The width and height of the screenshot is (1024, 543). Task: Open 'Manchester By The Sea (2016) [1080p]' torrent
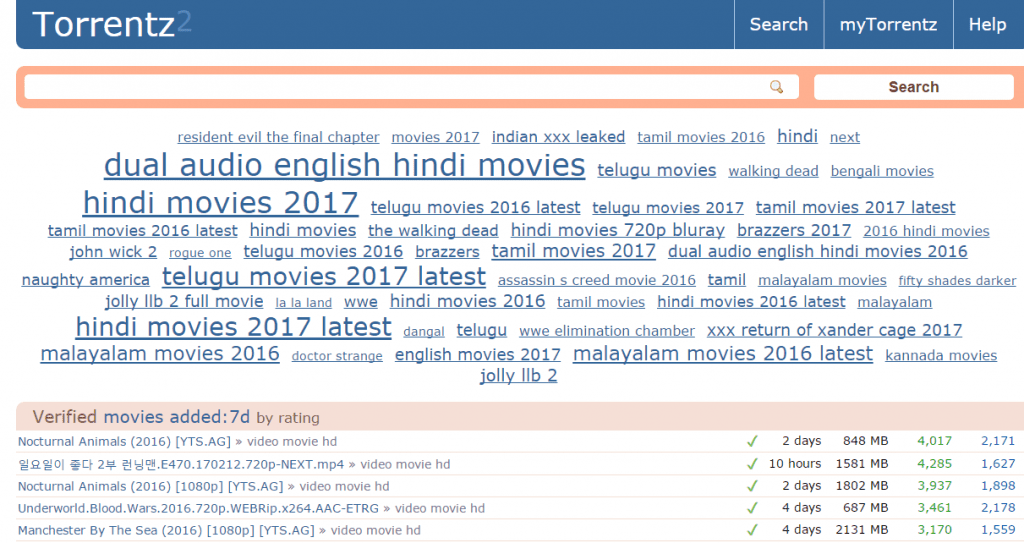click(166, 531)
